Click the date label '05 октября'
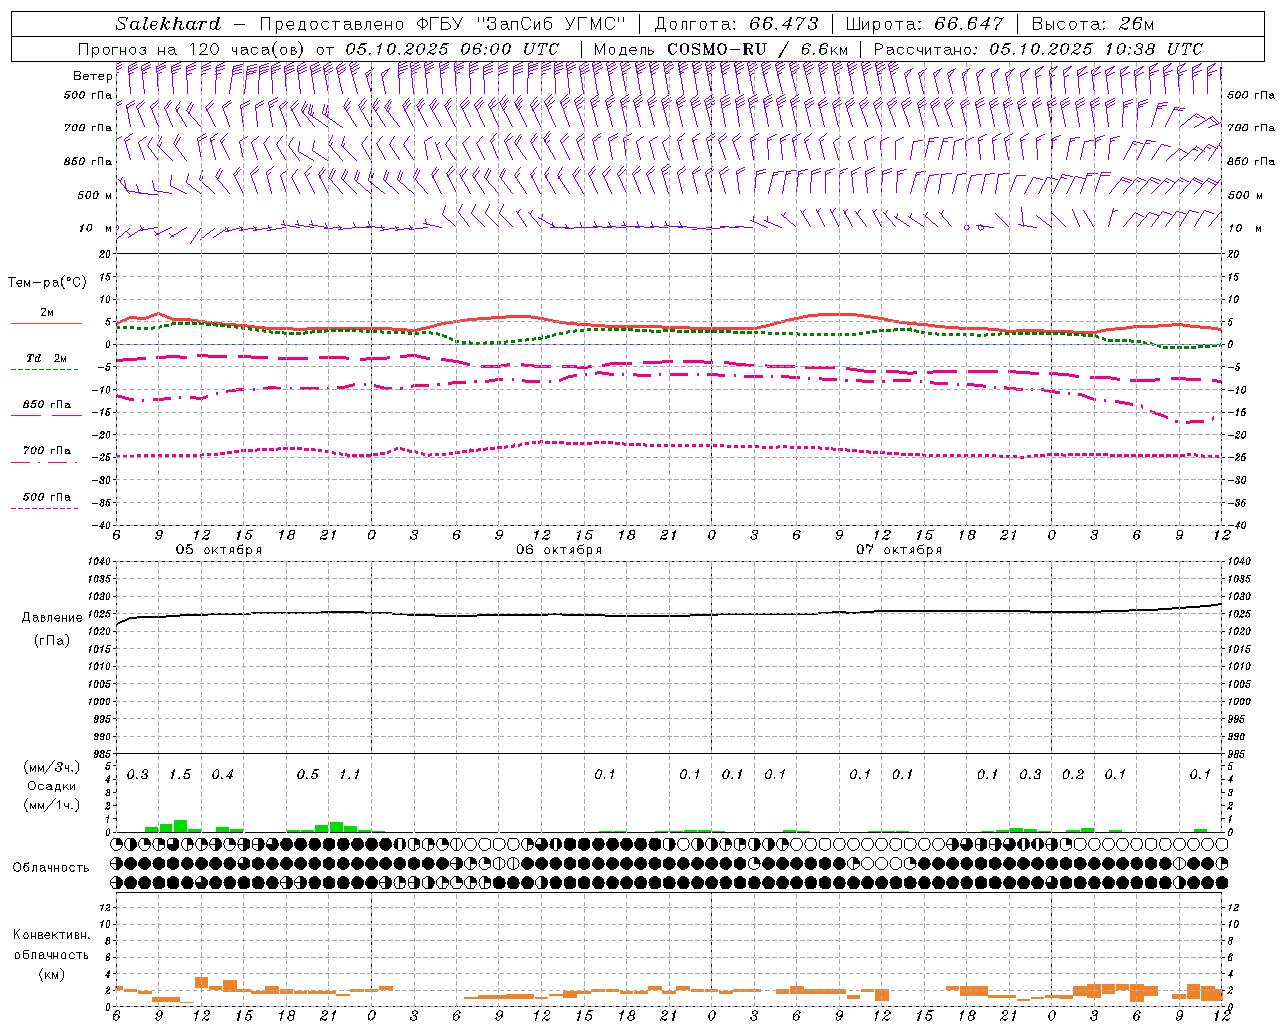 point(219,550)
